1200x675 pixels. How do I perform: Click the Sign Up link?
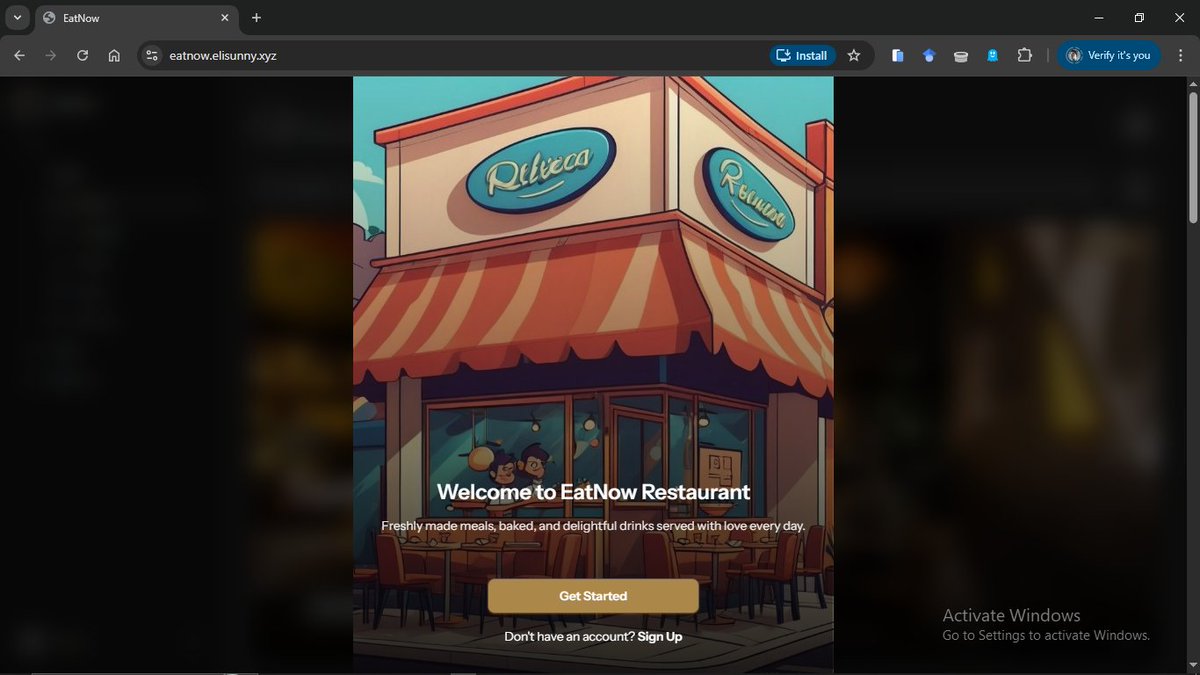(660, 637)
